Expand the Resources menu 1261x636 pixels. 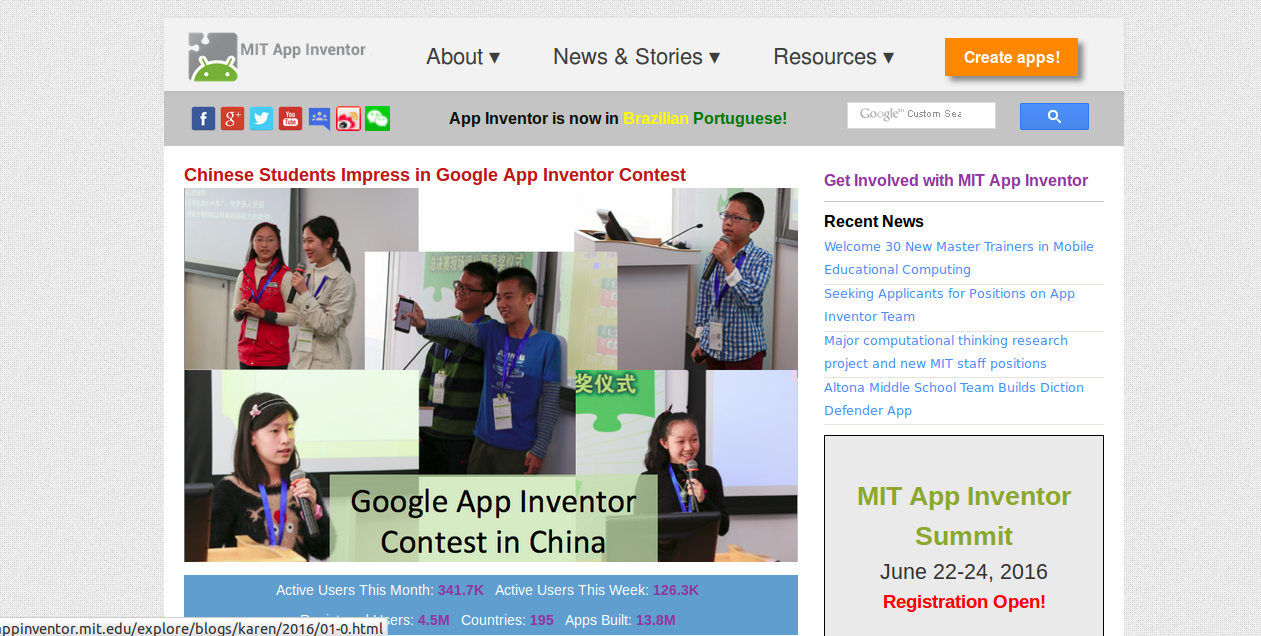(833, 57)
